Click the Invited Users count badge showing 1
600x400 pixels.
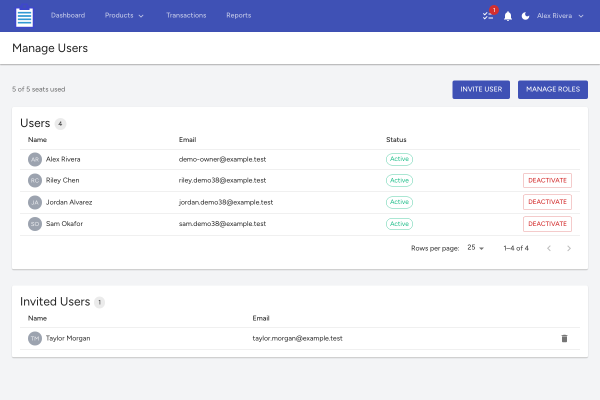(x=99, y=302)
